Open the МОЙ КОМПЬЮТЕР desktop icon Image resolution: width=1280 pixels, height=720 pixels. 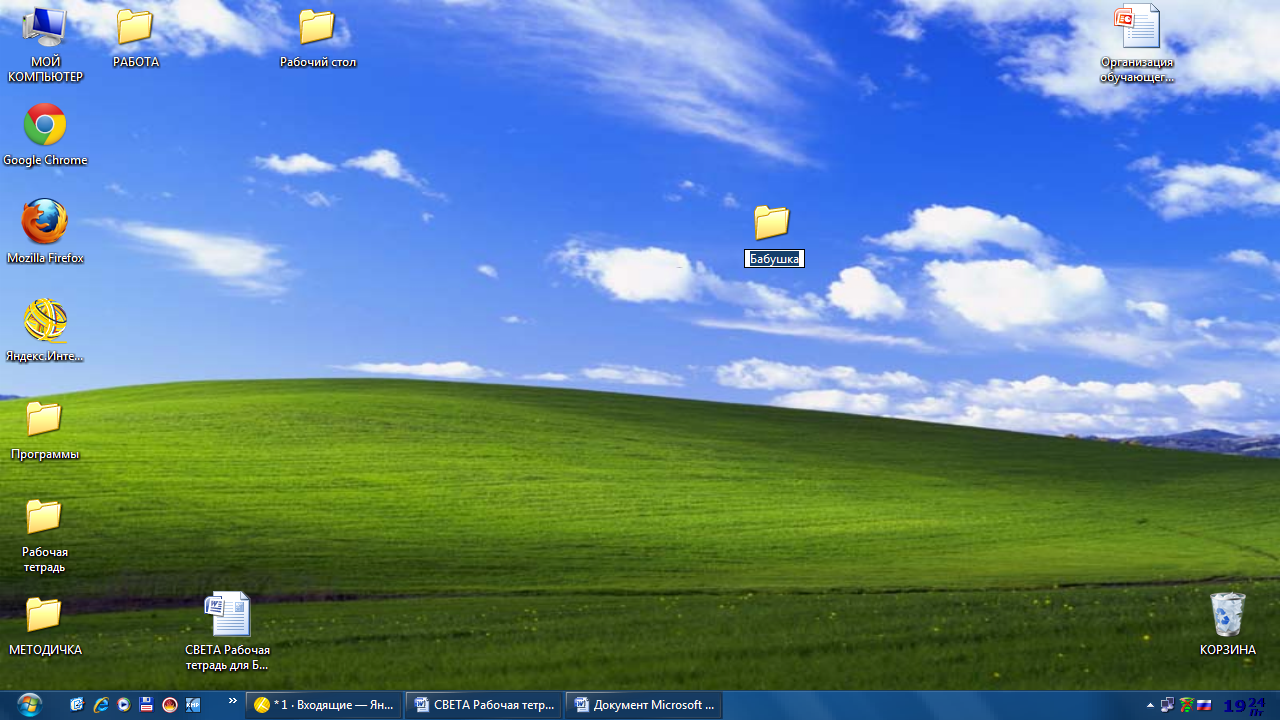pos(45,44)
